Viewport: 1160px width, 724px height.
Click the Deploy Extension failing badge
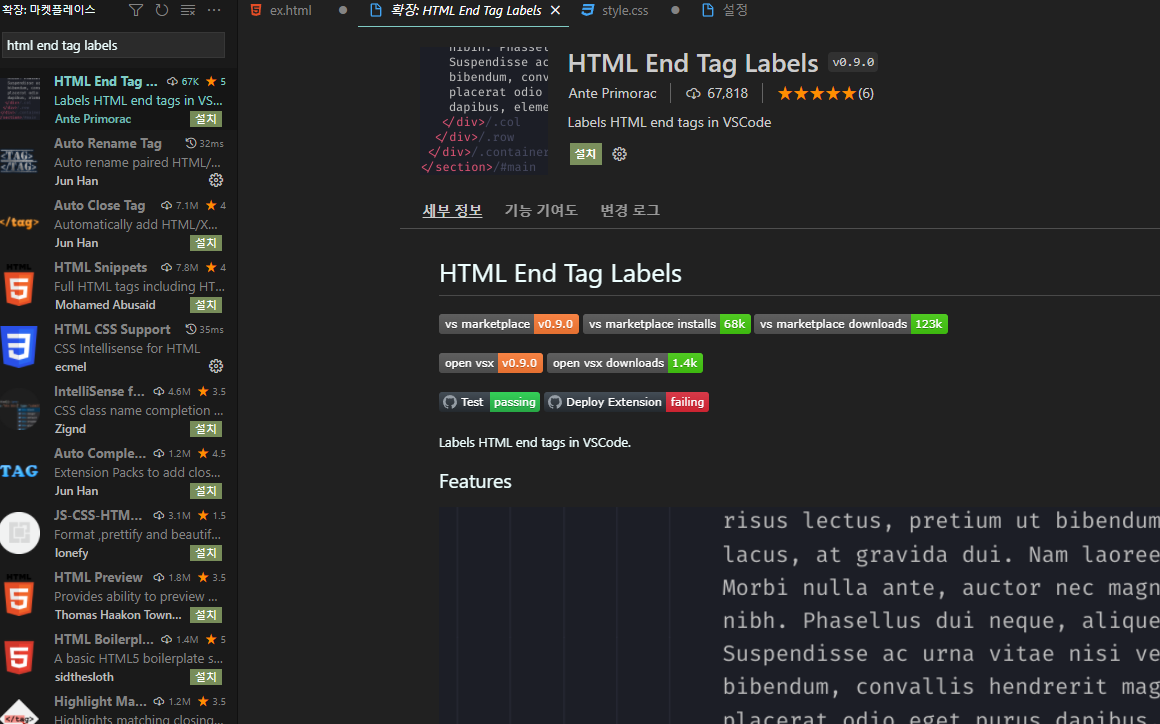627,402
